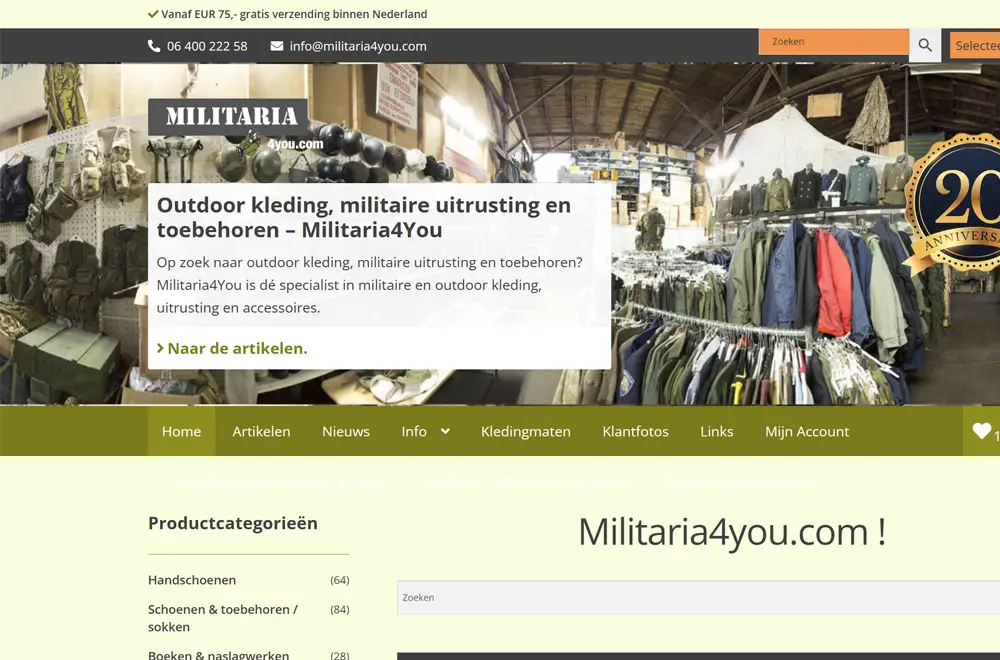Open the Selecteer dropdown in top bar
This screenshot has width=1000, height=660.
[x=975, y=45]
